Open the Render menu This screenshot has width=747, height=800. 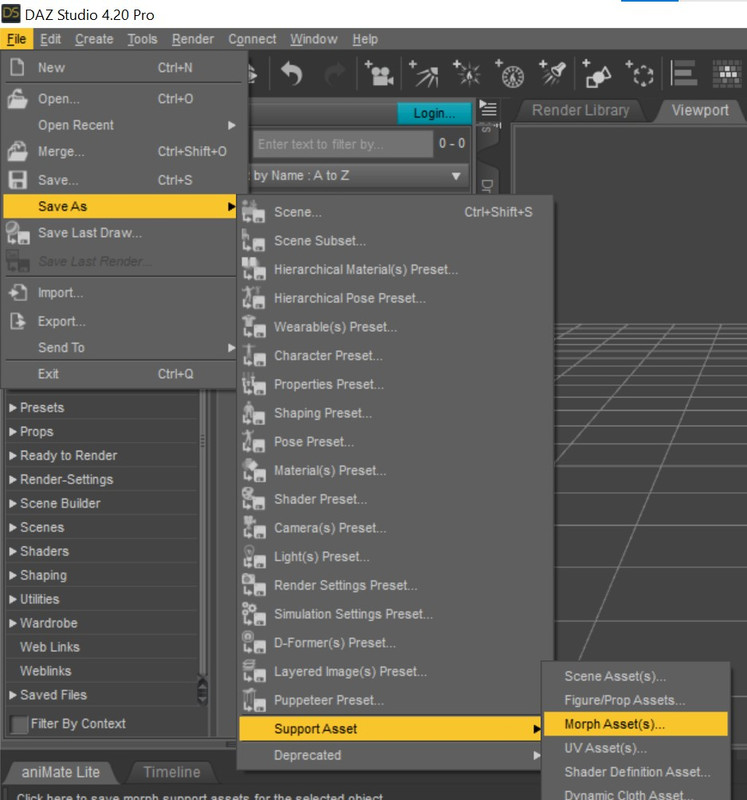(193, 39)
